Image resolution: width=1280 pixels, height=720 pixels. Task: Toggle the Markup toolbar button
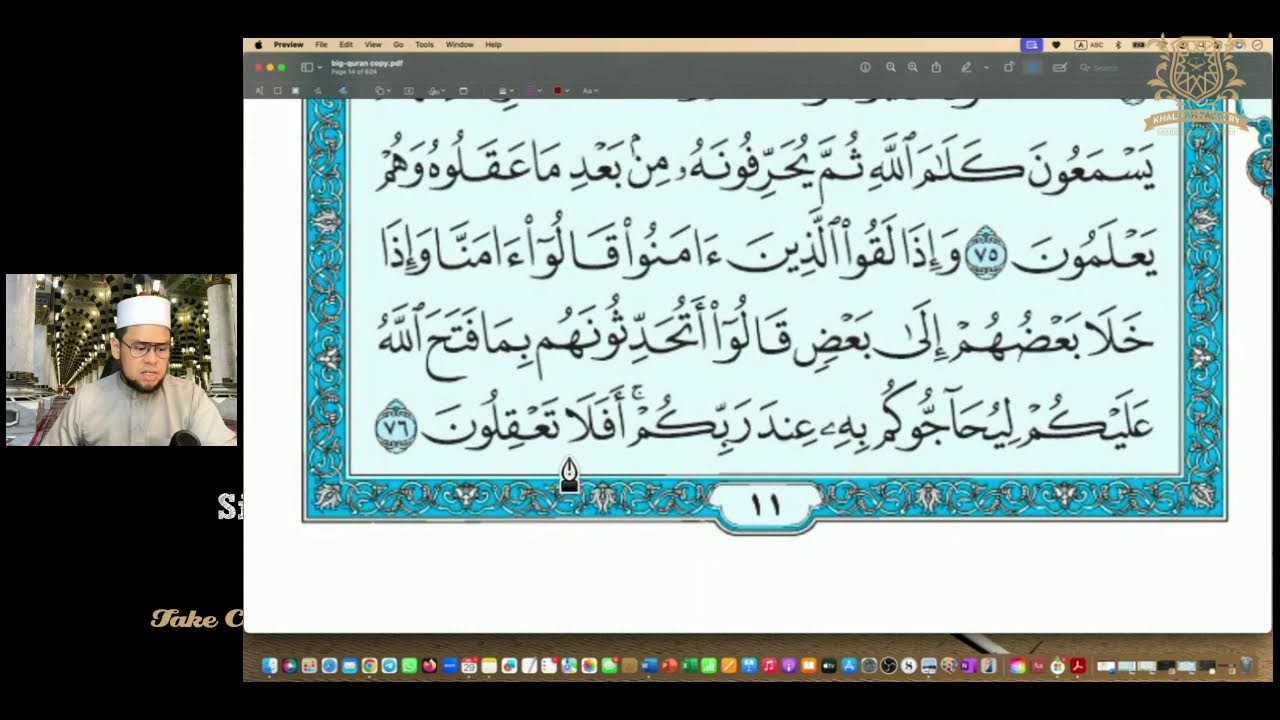tap(1033, 67)
